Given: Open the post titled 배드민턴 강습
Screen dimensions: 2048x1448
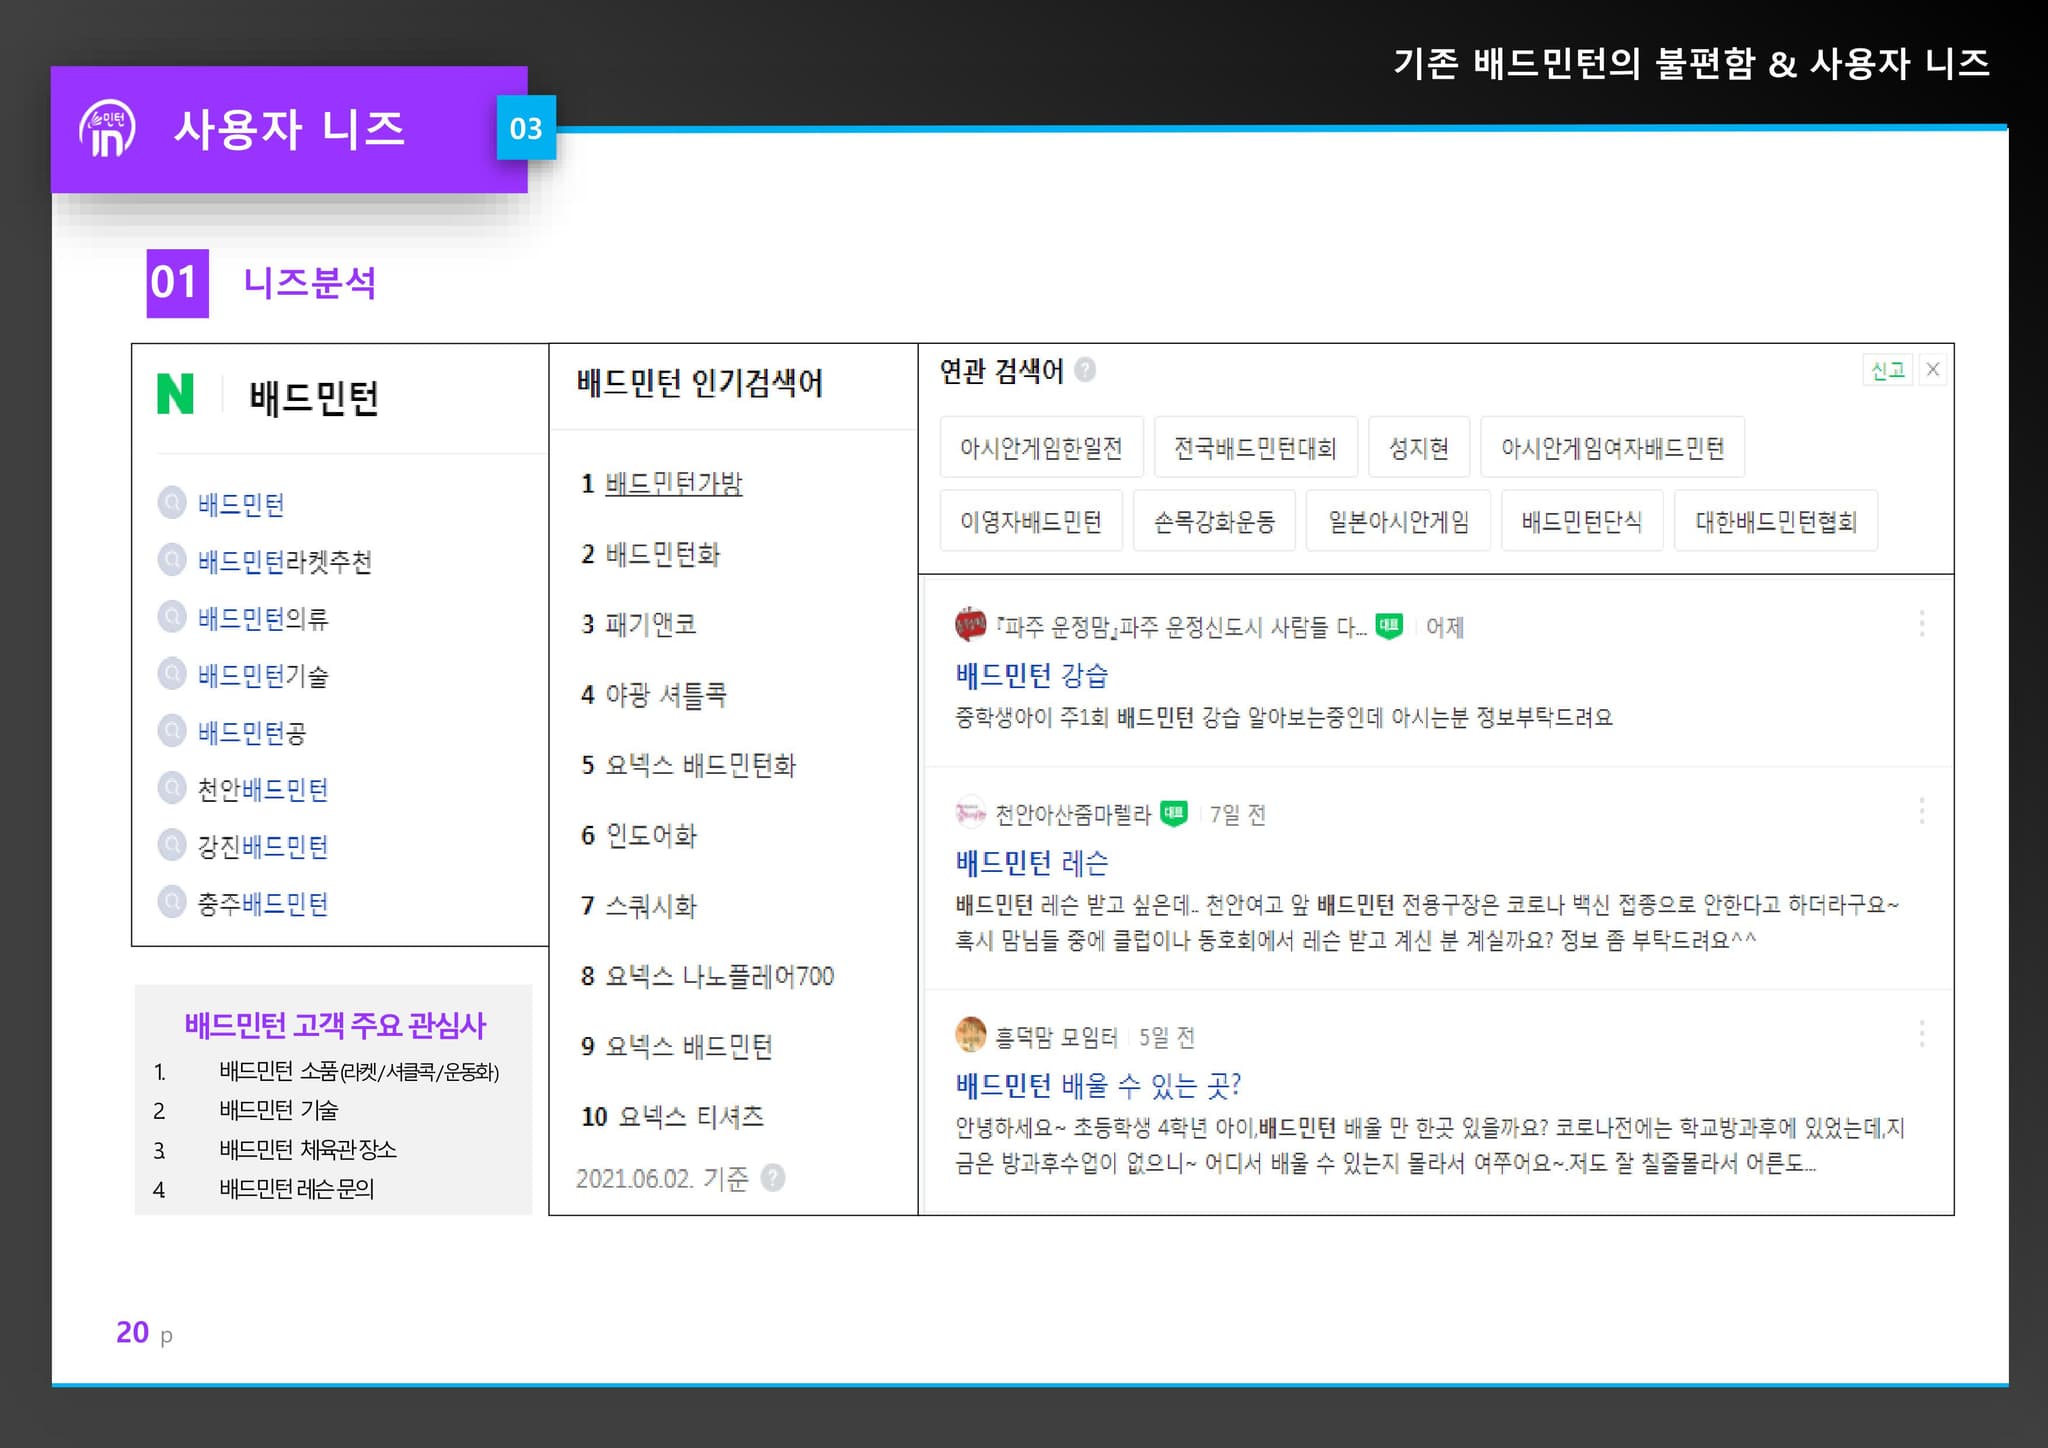Looking at the screenshot, I should pos(1032,675).
